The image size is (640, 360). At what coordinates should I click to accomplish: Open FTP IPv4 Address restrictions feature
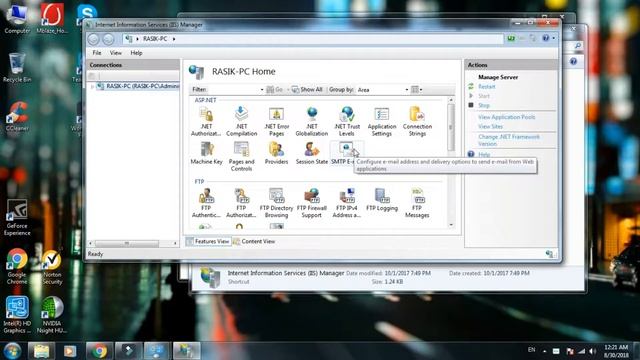tap(347, 203)
